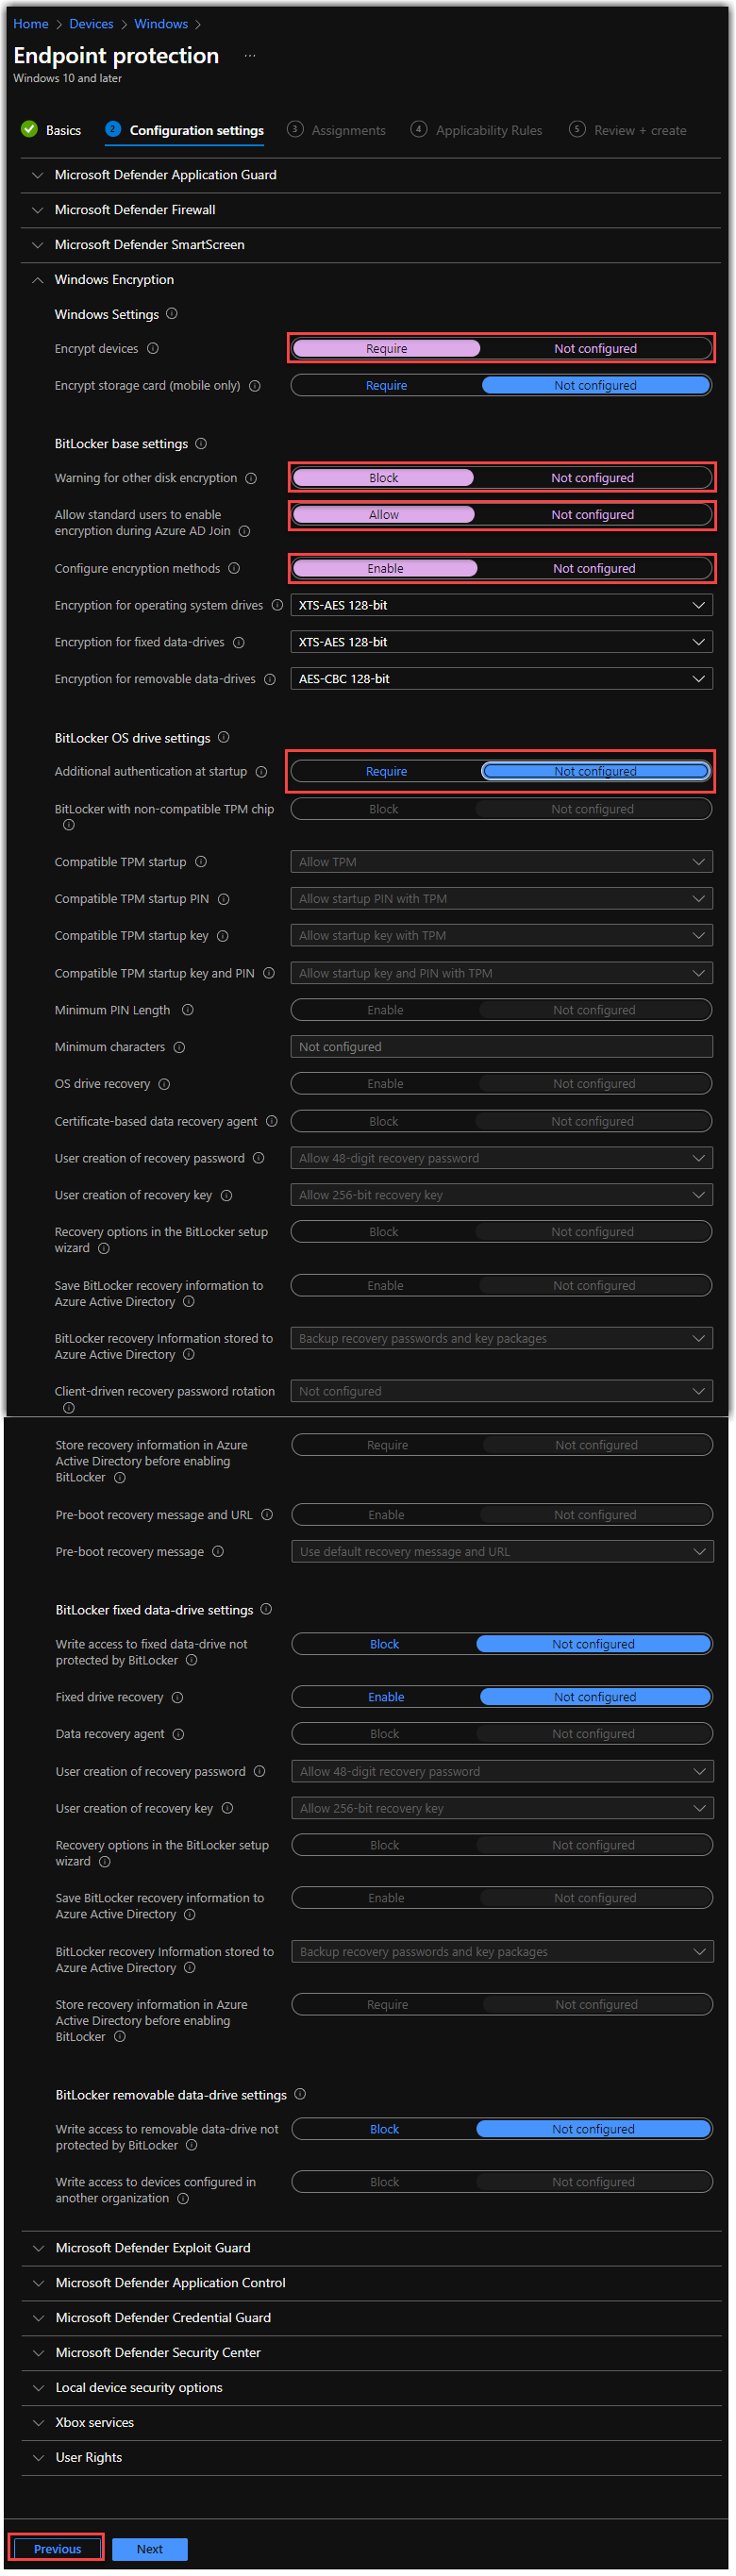Show info for Minimum characters
This screenshot has height=2576, width=736.
pyautogui.click(x=180, y=1048)
